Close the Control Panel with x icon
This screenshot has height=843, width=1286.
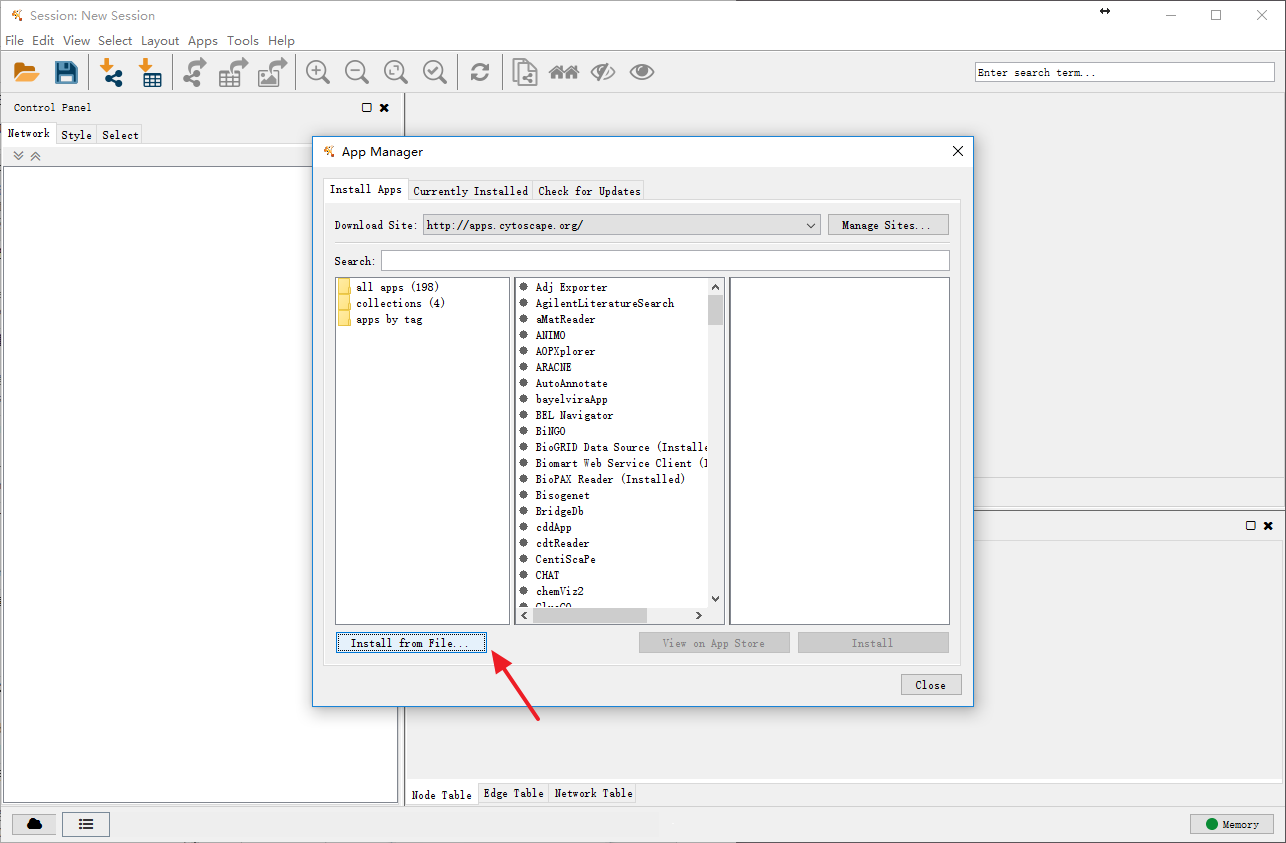click(384, 107)
